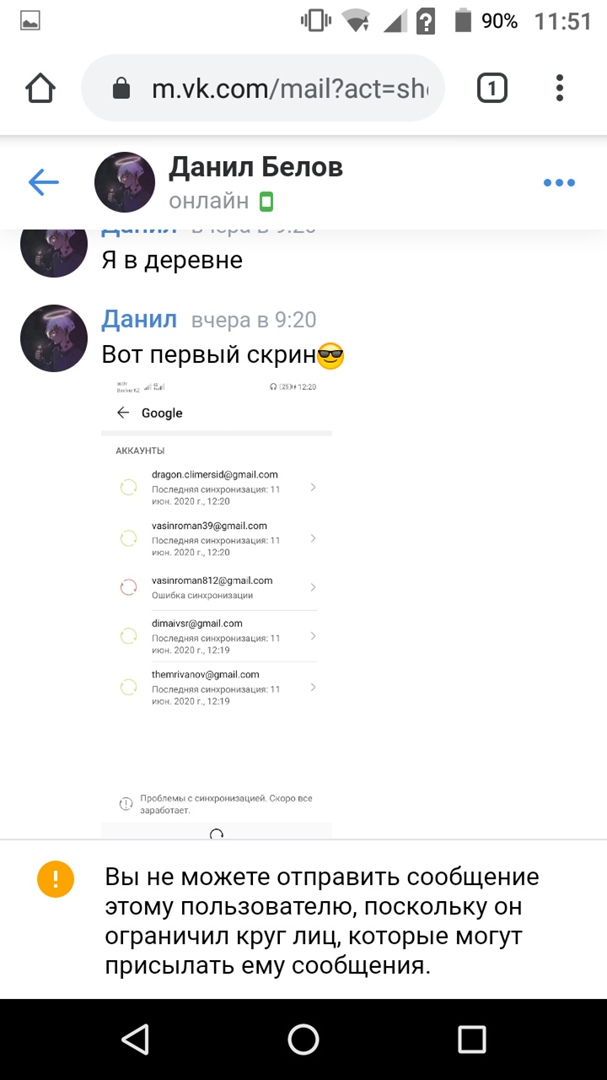Tap the 'вчера в 9:20' message timestamp

[x=254, y=320]
